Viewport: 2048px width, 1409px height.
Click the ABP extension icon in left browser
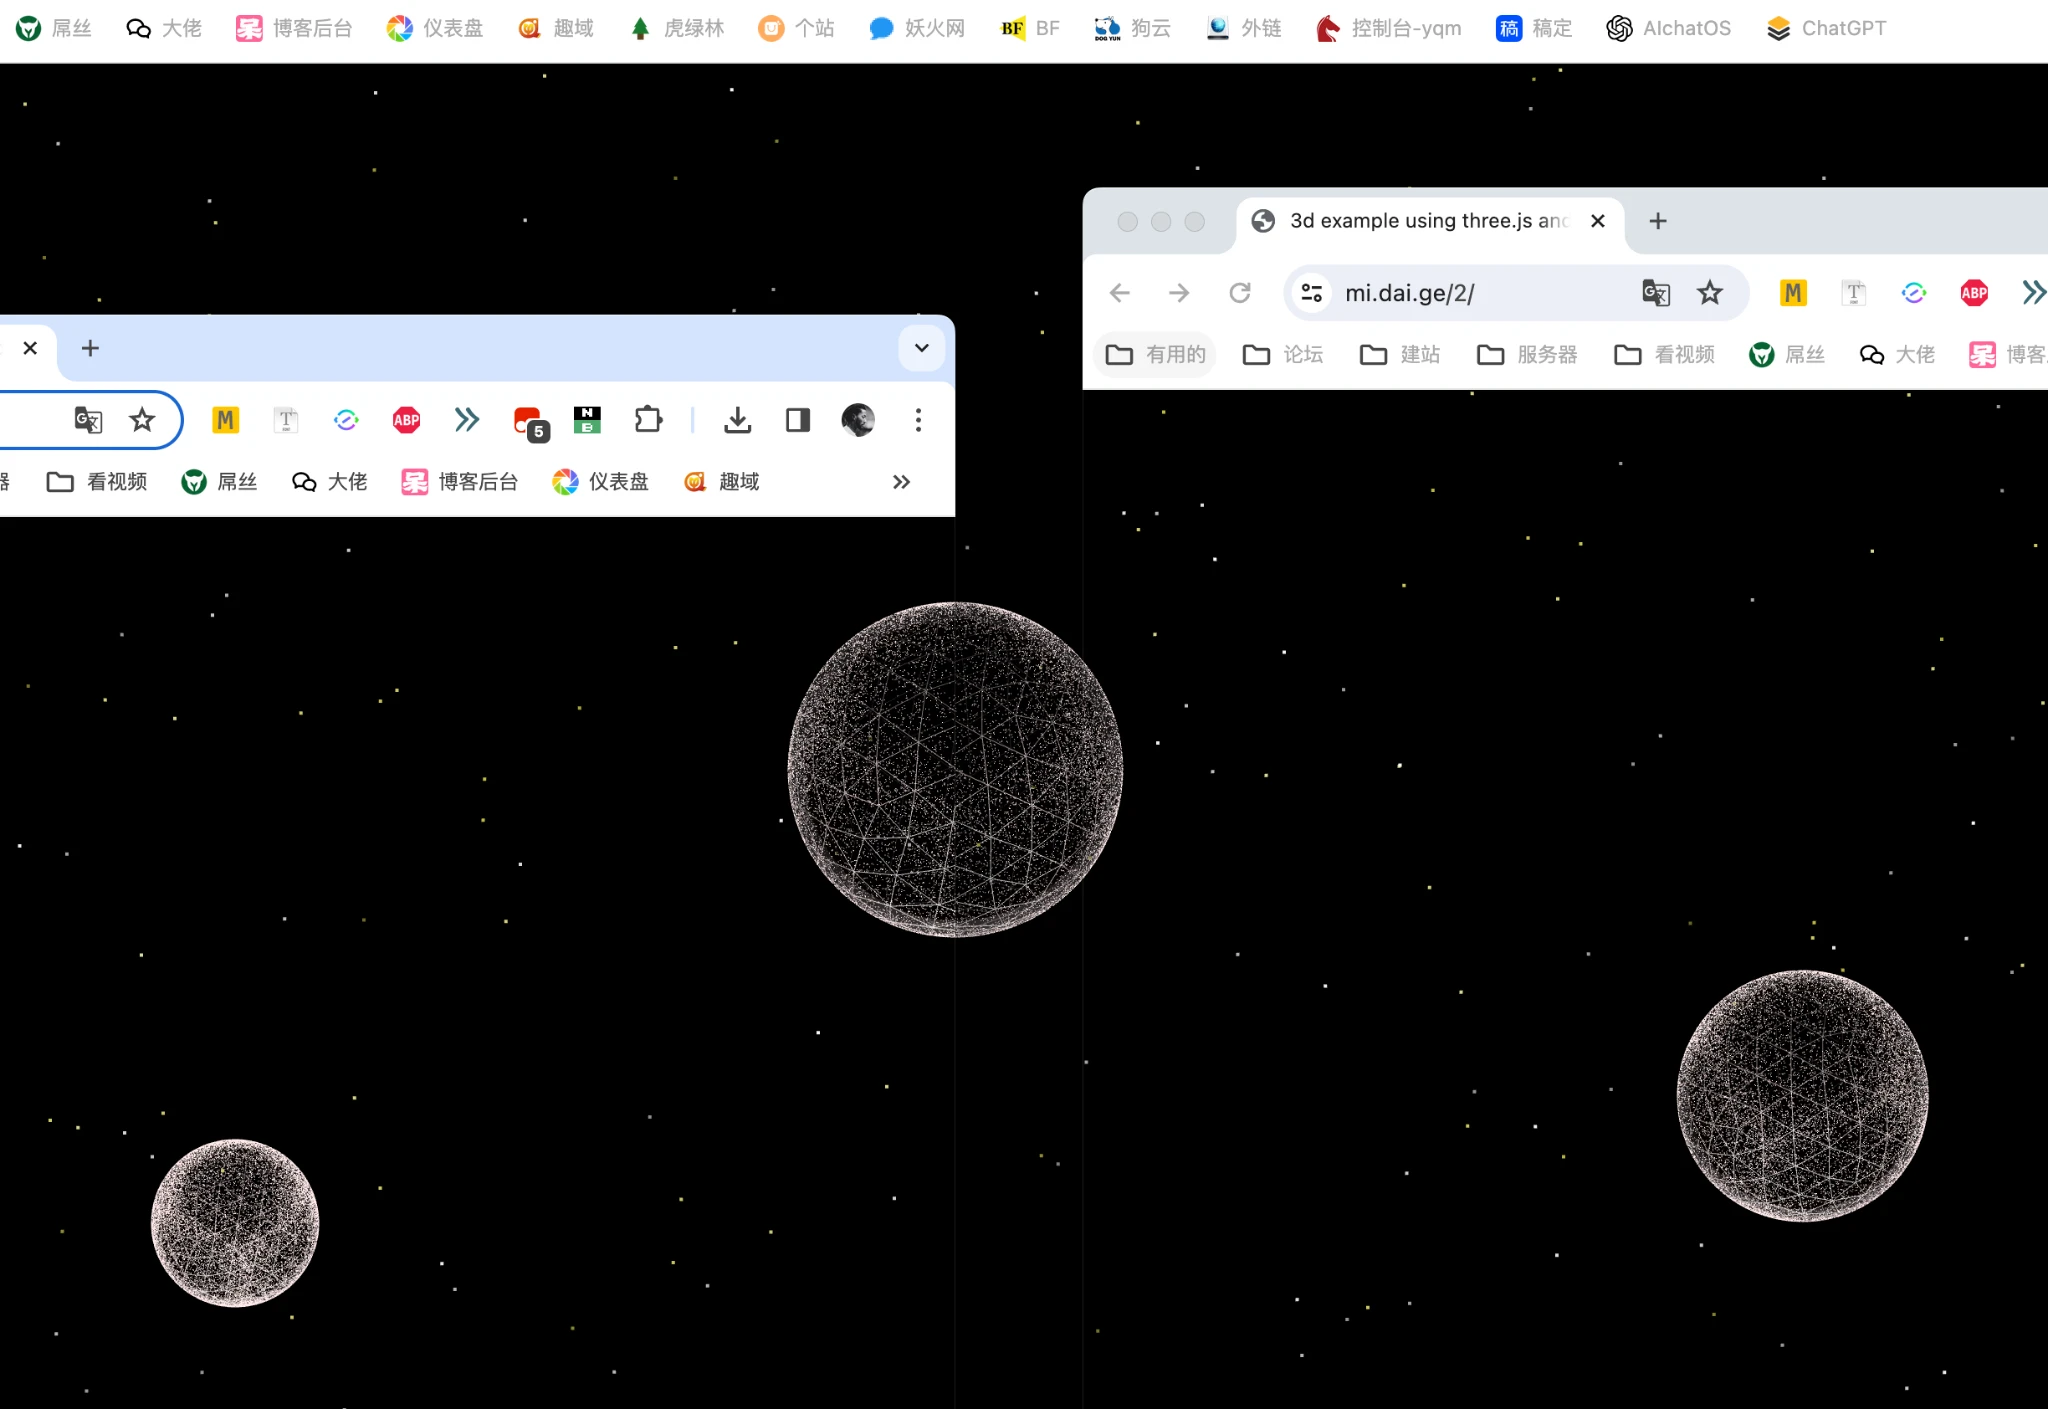[406, 420]
